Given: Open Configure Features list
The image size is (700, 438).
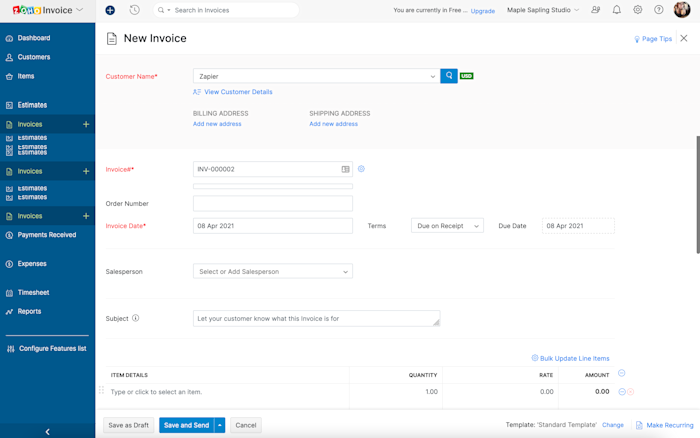Looking at the screenshot, I should [53, 349].
